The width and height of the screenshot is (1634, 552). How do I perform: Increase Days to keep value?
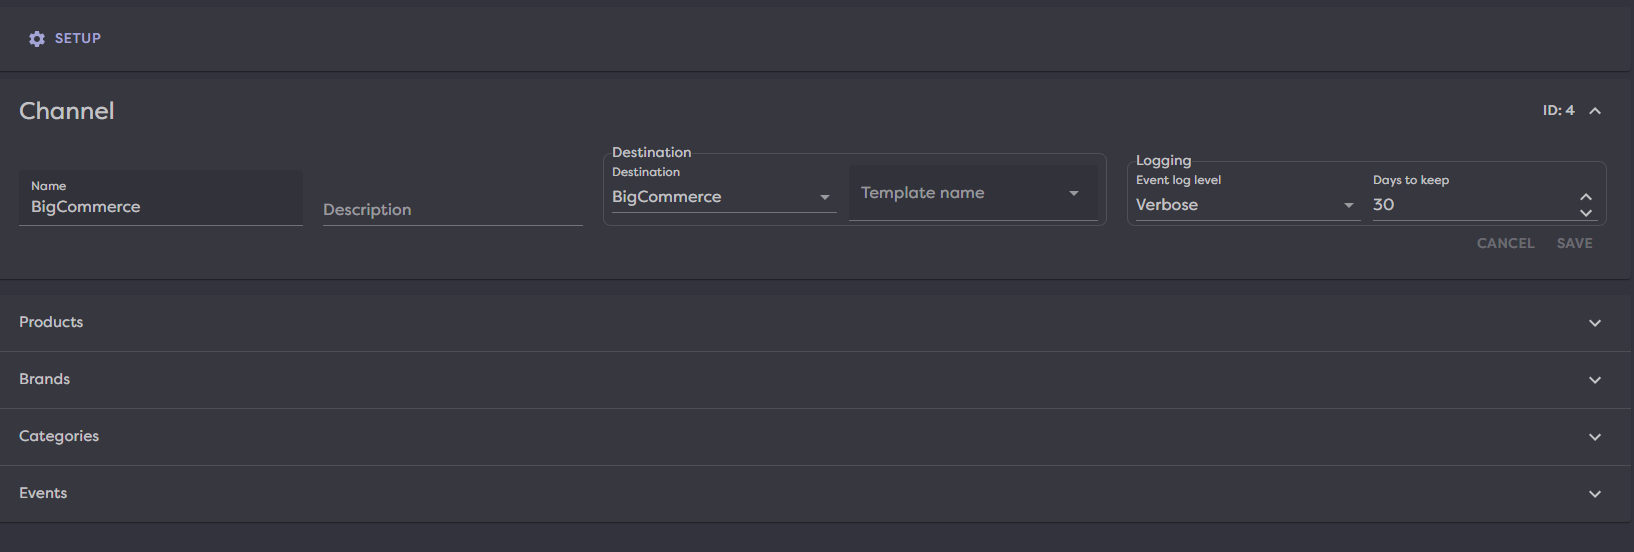point(1586,197)
